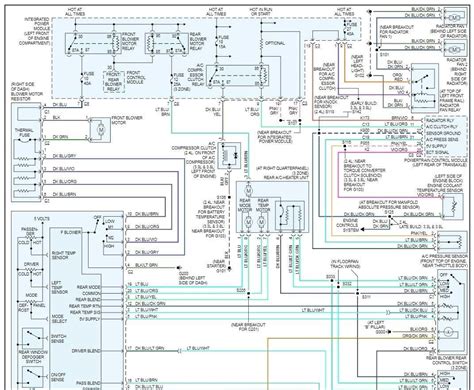Click the 'ECT SIGNAL' PCM pin label
The height and width of the screenshot is (390, 474).
point(438,152)
